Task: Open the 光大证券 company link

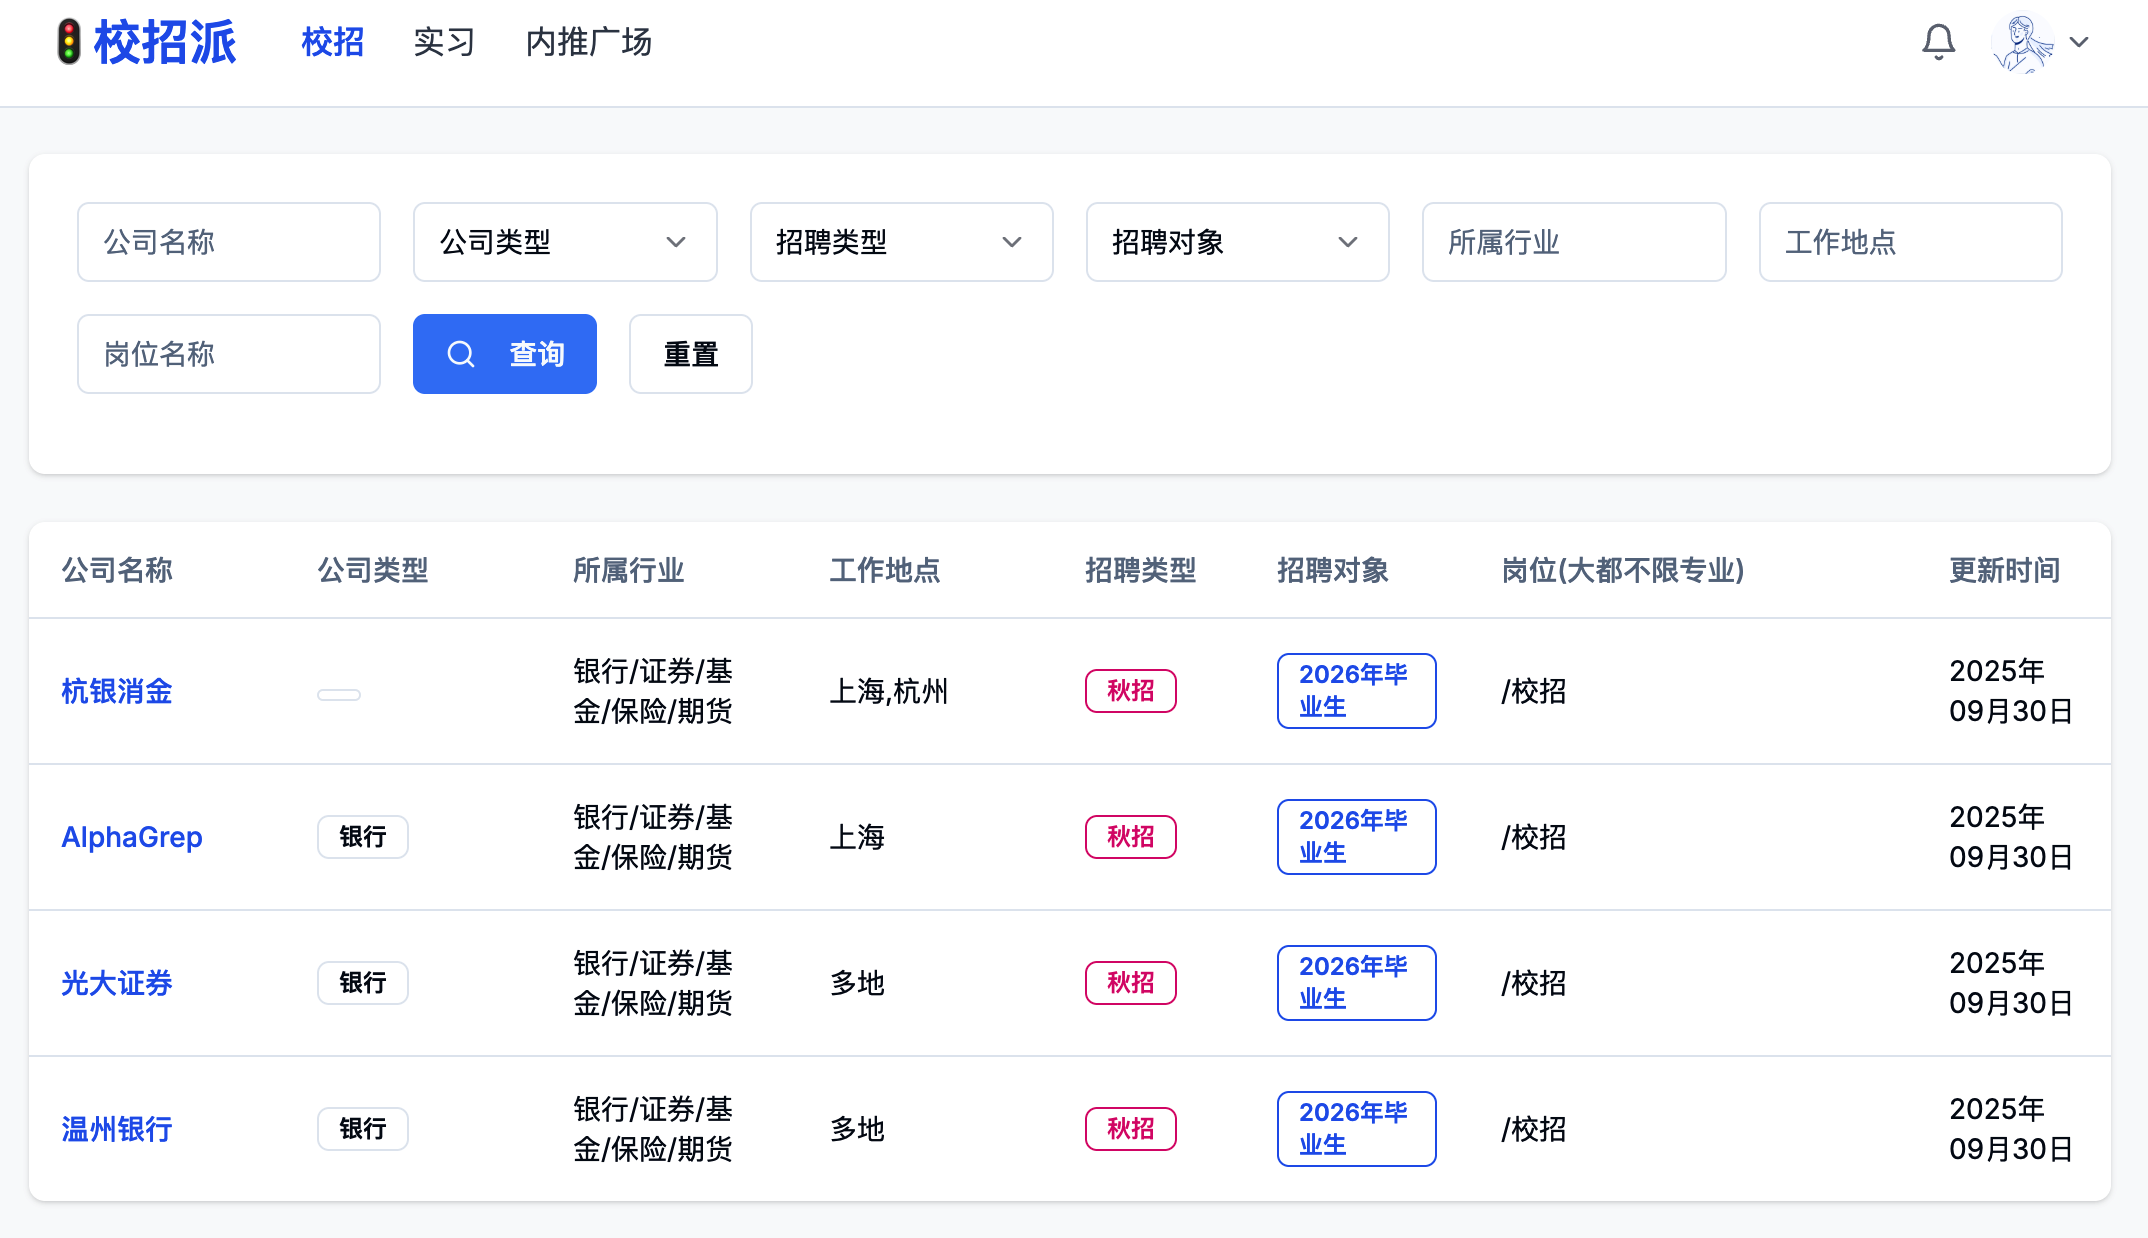Action: click(x=117, y=983)
